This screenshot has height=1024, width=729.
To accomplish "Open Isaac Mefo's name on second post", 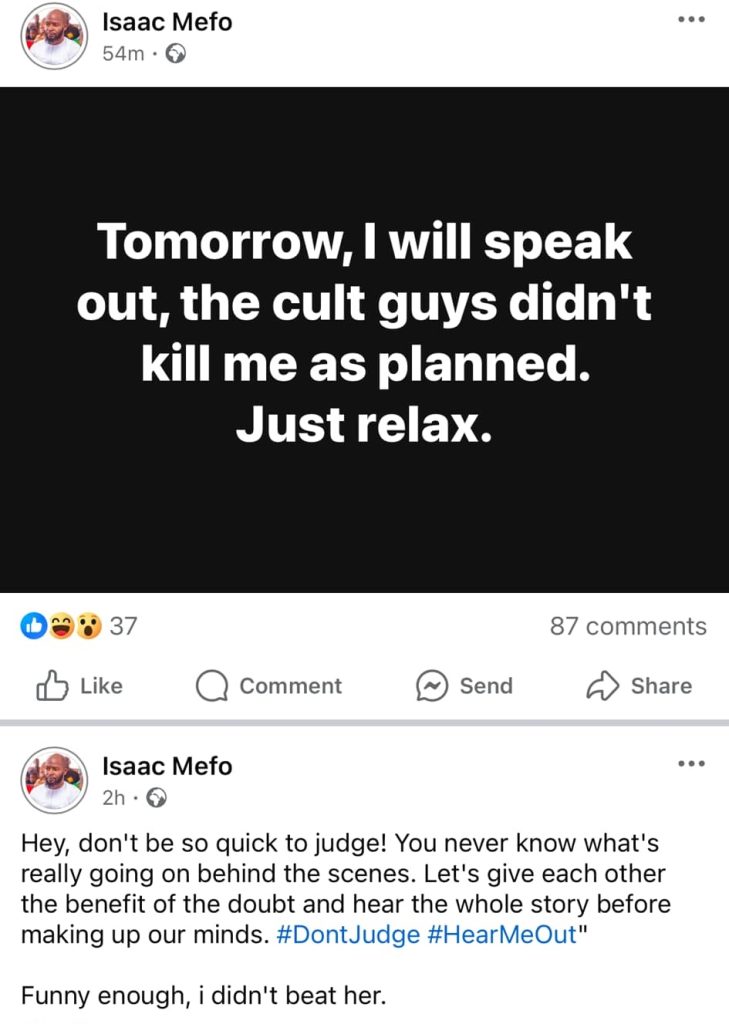I will pyautogui.click(x=167, y=766).
